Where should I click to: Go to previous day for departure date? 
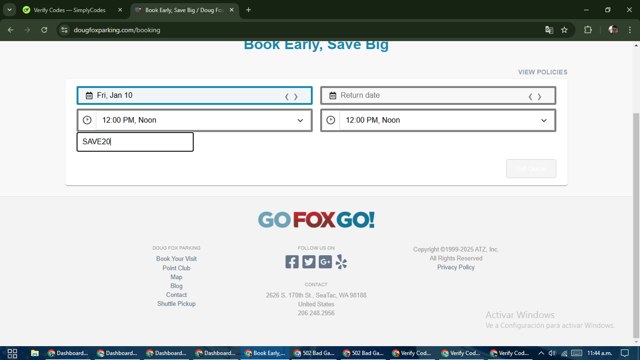tap(287, 97)
